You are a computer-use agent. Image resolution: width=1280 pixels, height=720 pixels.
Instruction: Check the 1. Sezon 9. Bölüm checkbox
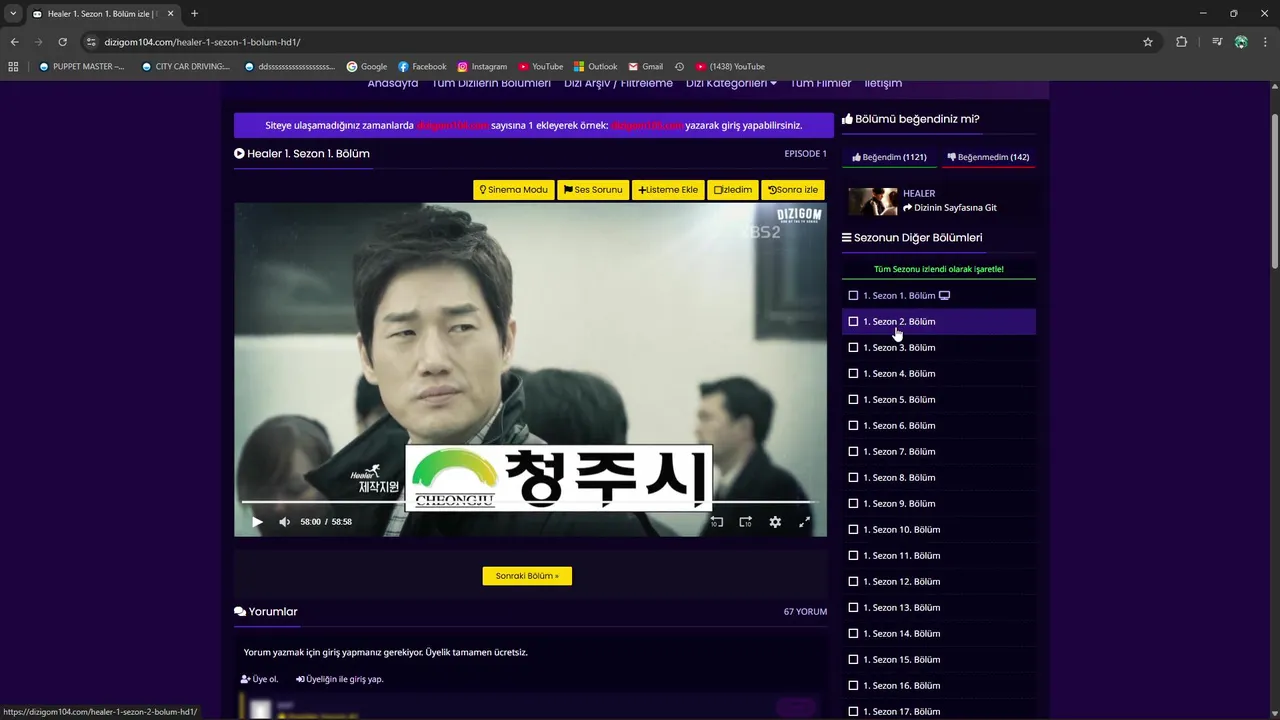tap(853, 504)
